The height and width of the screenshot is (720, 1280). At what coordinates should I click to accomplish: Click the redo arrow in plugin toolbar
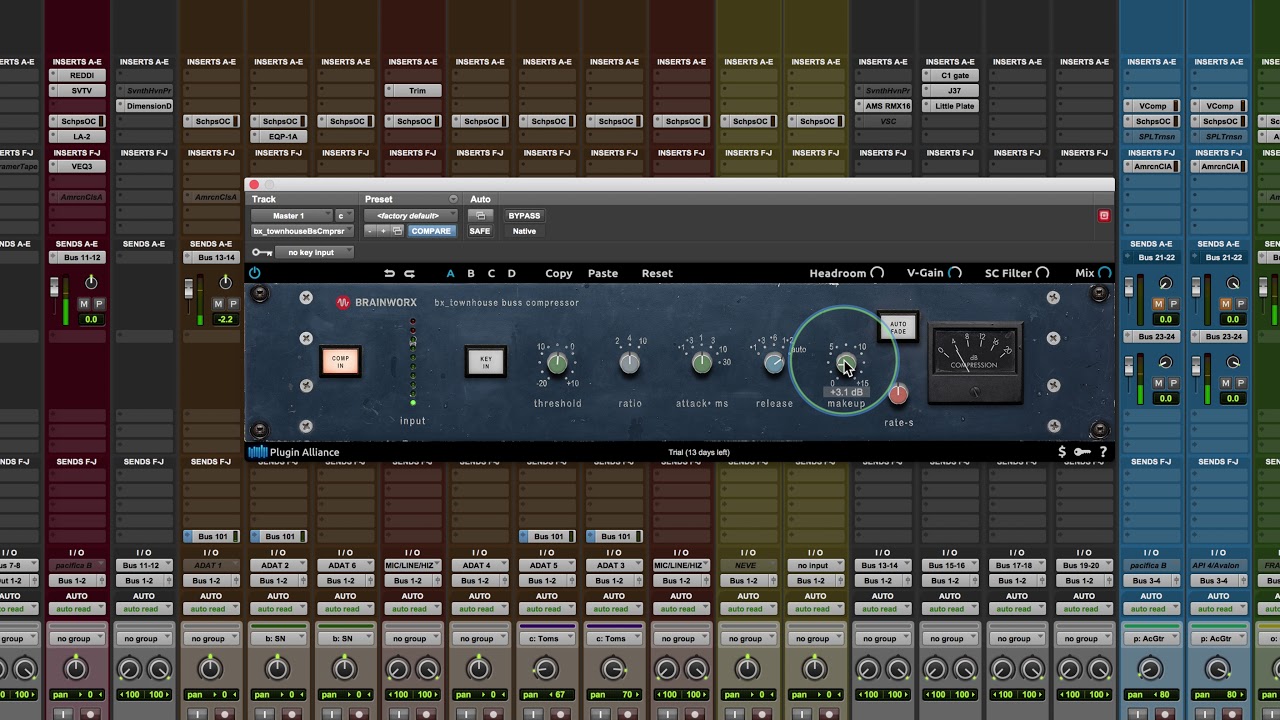click(x=410, y=273)
